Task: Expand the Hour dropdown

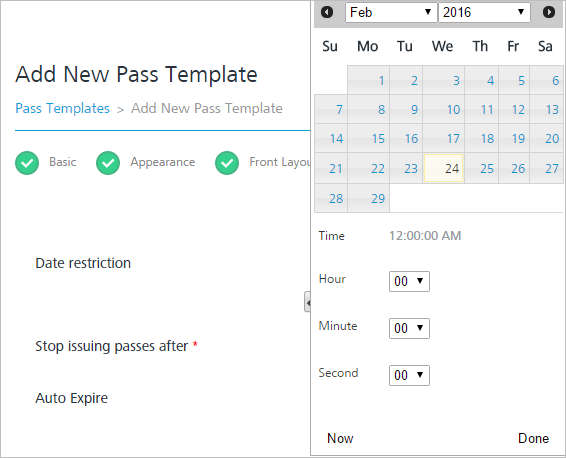Action: click(409, 281)
